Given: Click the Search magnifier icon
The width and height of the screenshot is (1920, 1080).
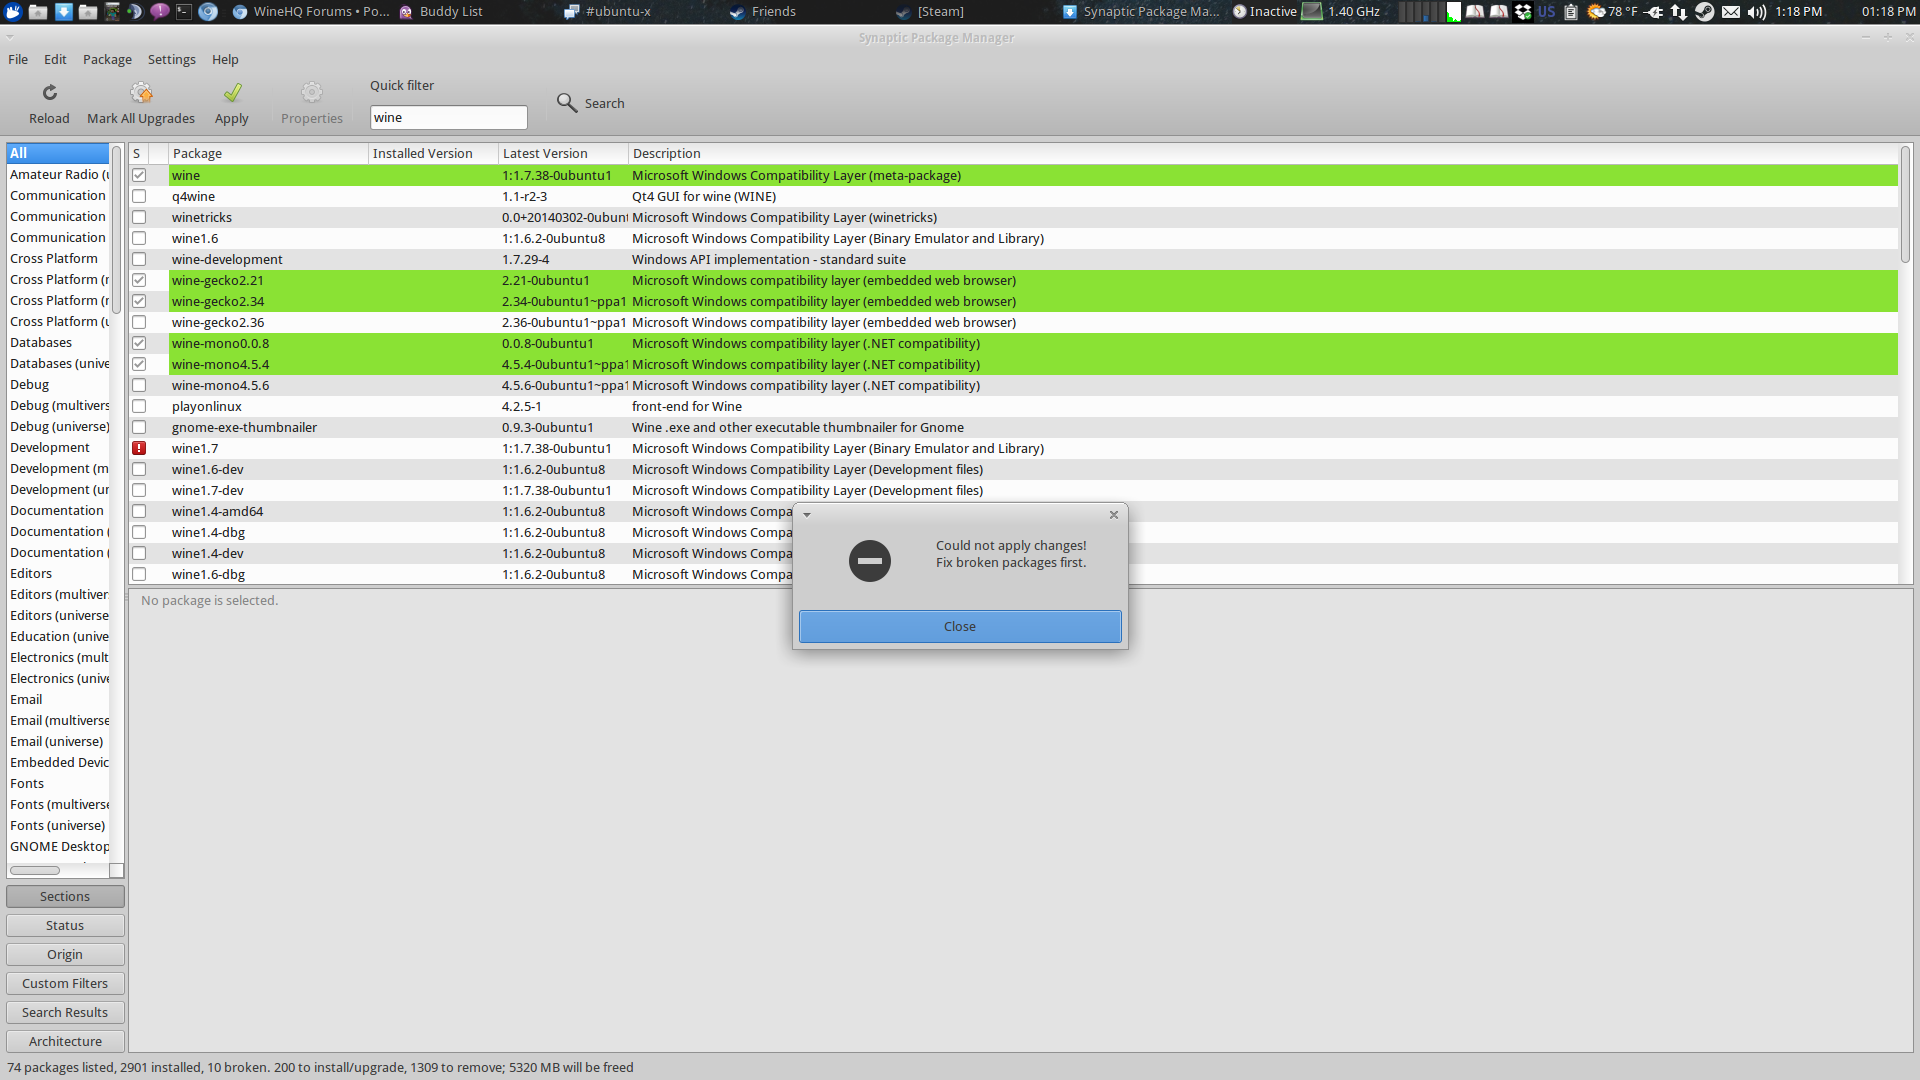Looking at the screenshot, I should point(567,103).
